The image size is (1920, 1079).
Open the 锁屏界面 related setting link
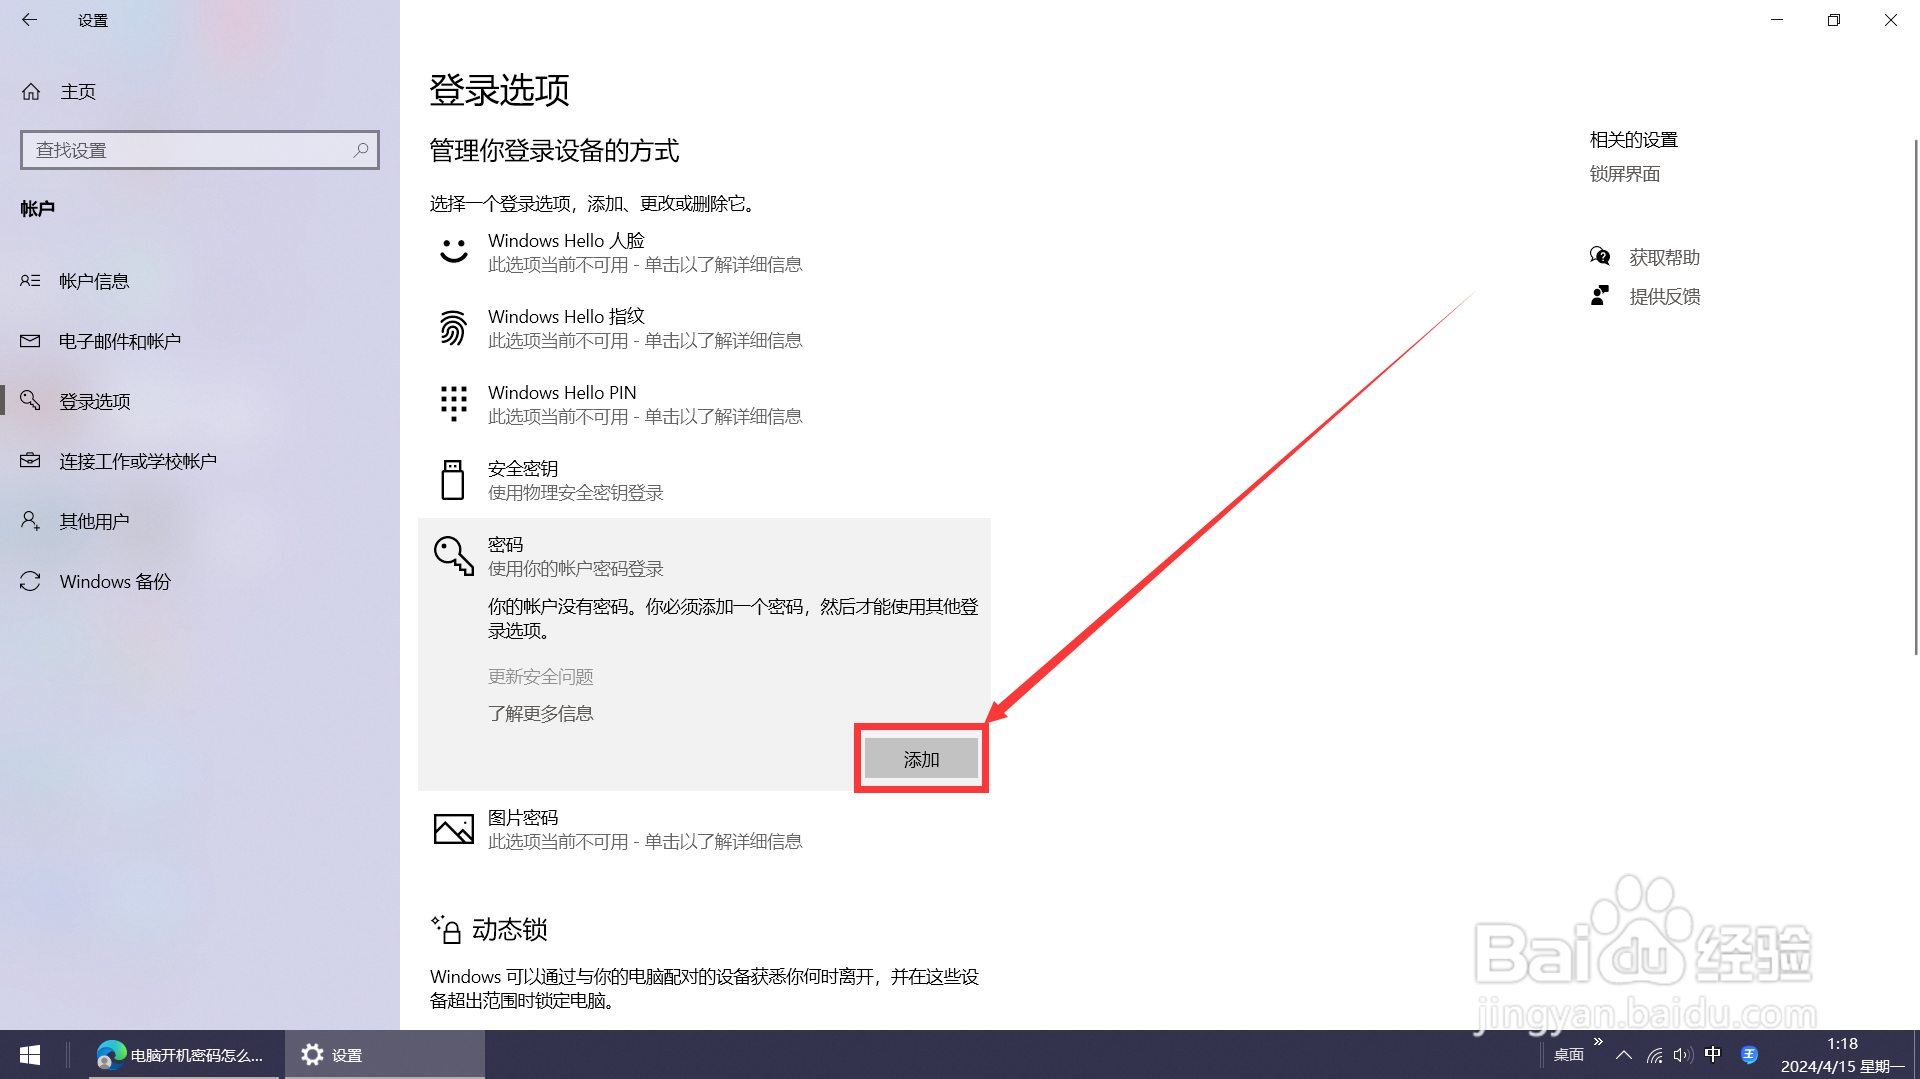pos(1625,174)
